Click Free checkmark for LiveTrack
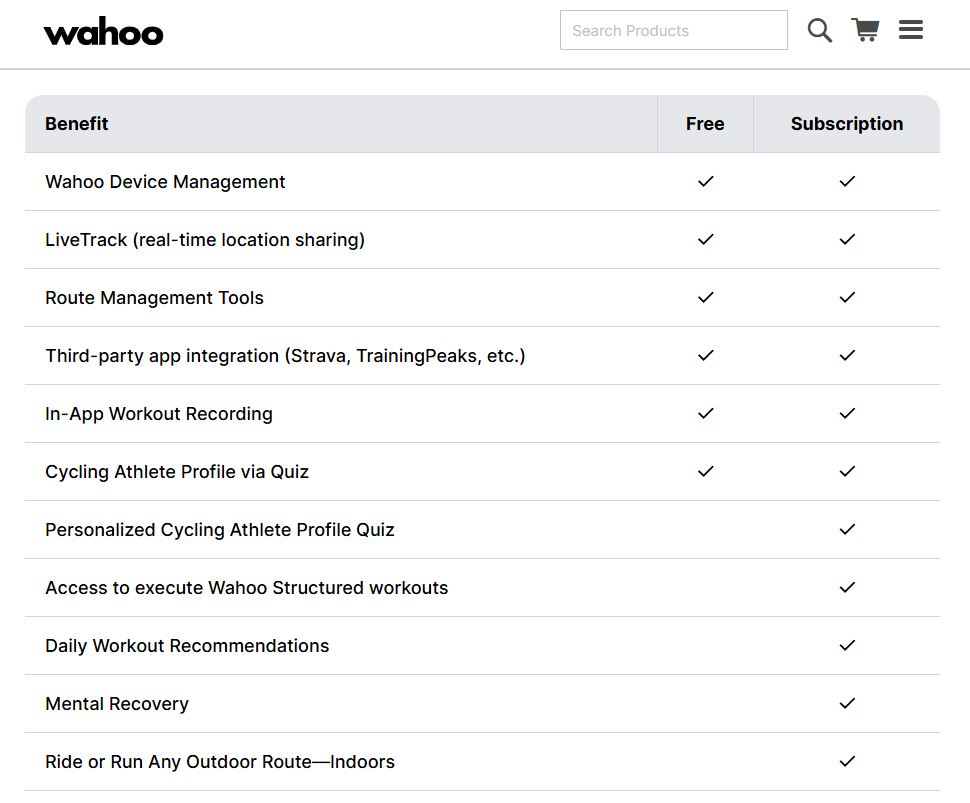The height and width of the screenshot is (803, 970). (x=706, y=239)
